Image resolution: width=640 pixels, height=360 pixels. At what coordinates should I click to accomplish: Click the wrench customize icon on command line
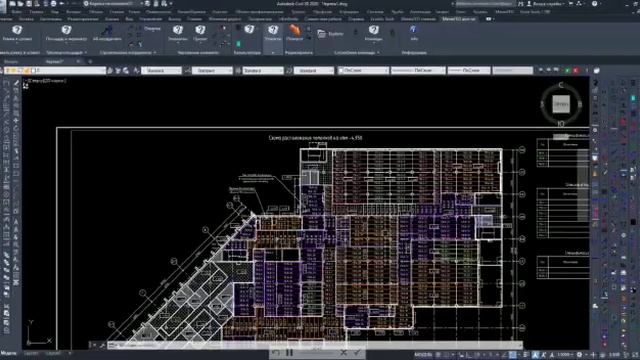coord(102,345)
